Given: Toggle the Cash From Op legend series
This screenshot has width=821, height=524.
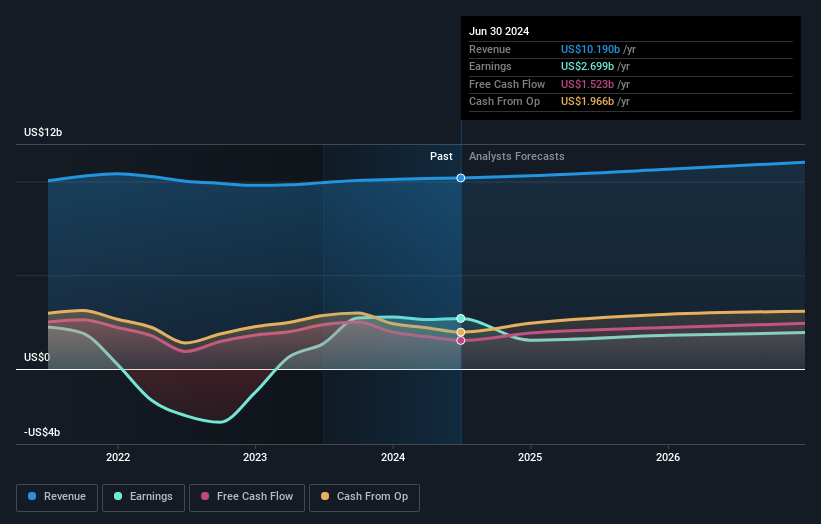Looking at the screenshot, I should tap(364, 497).
